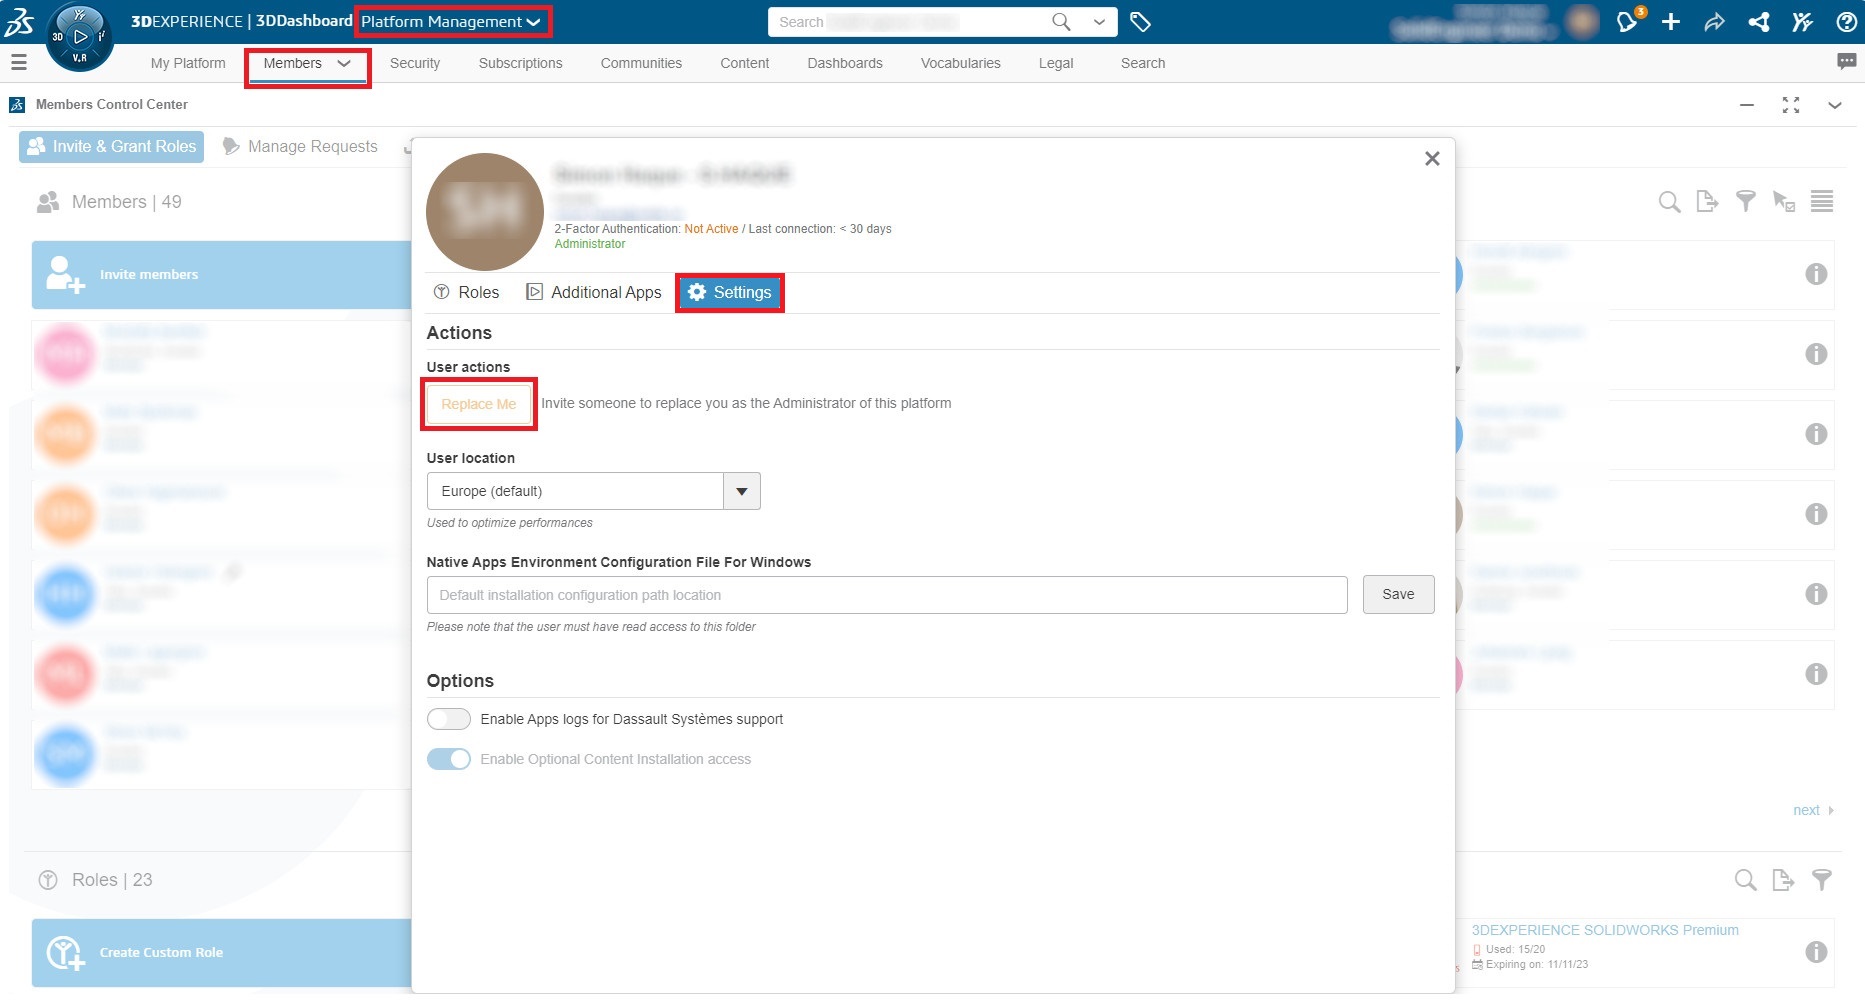Open the hamburger menu icon
Viewport: 1865px width, 1001px height.
pyautogui.click(x=18, y=63)
